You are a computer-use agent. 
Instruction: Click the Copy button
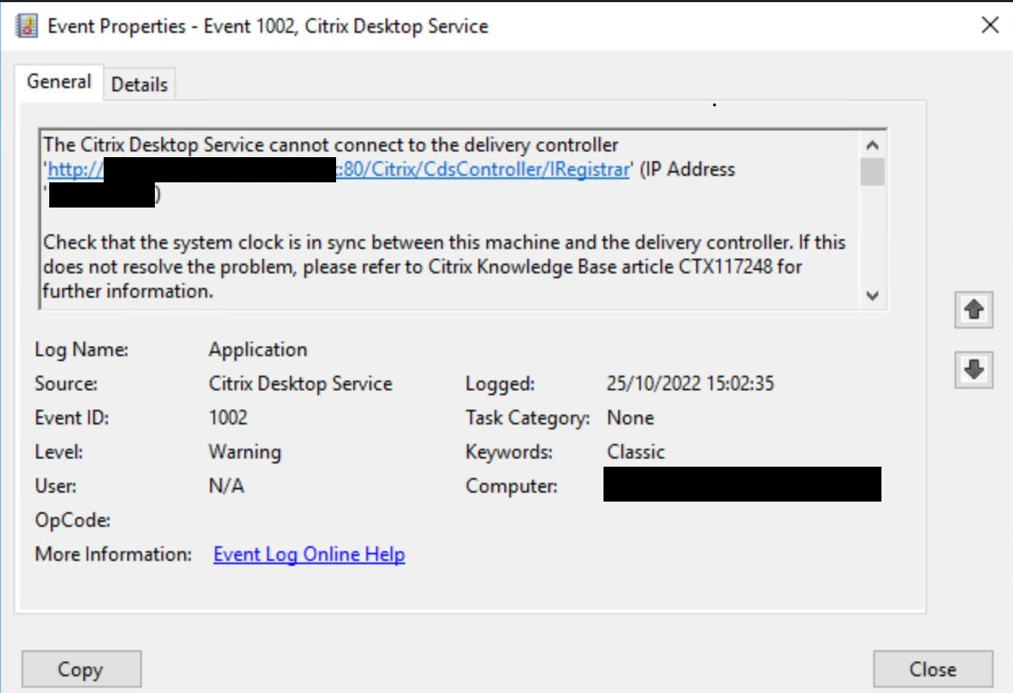(81, 668)
